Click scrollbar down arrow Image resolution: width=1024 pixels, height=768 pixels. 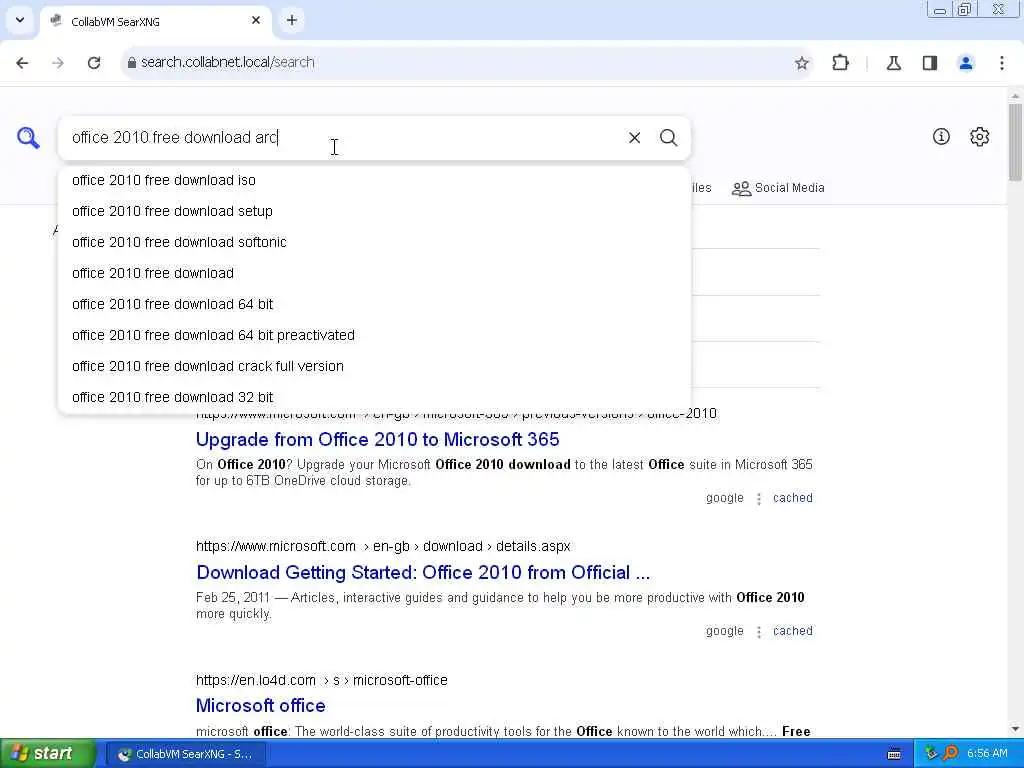click(x=1015, y=729)
